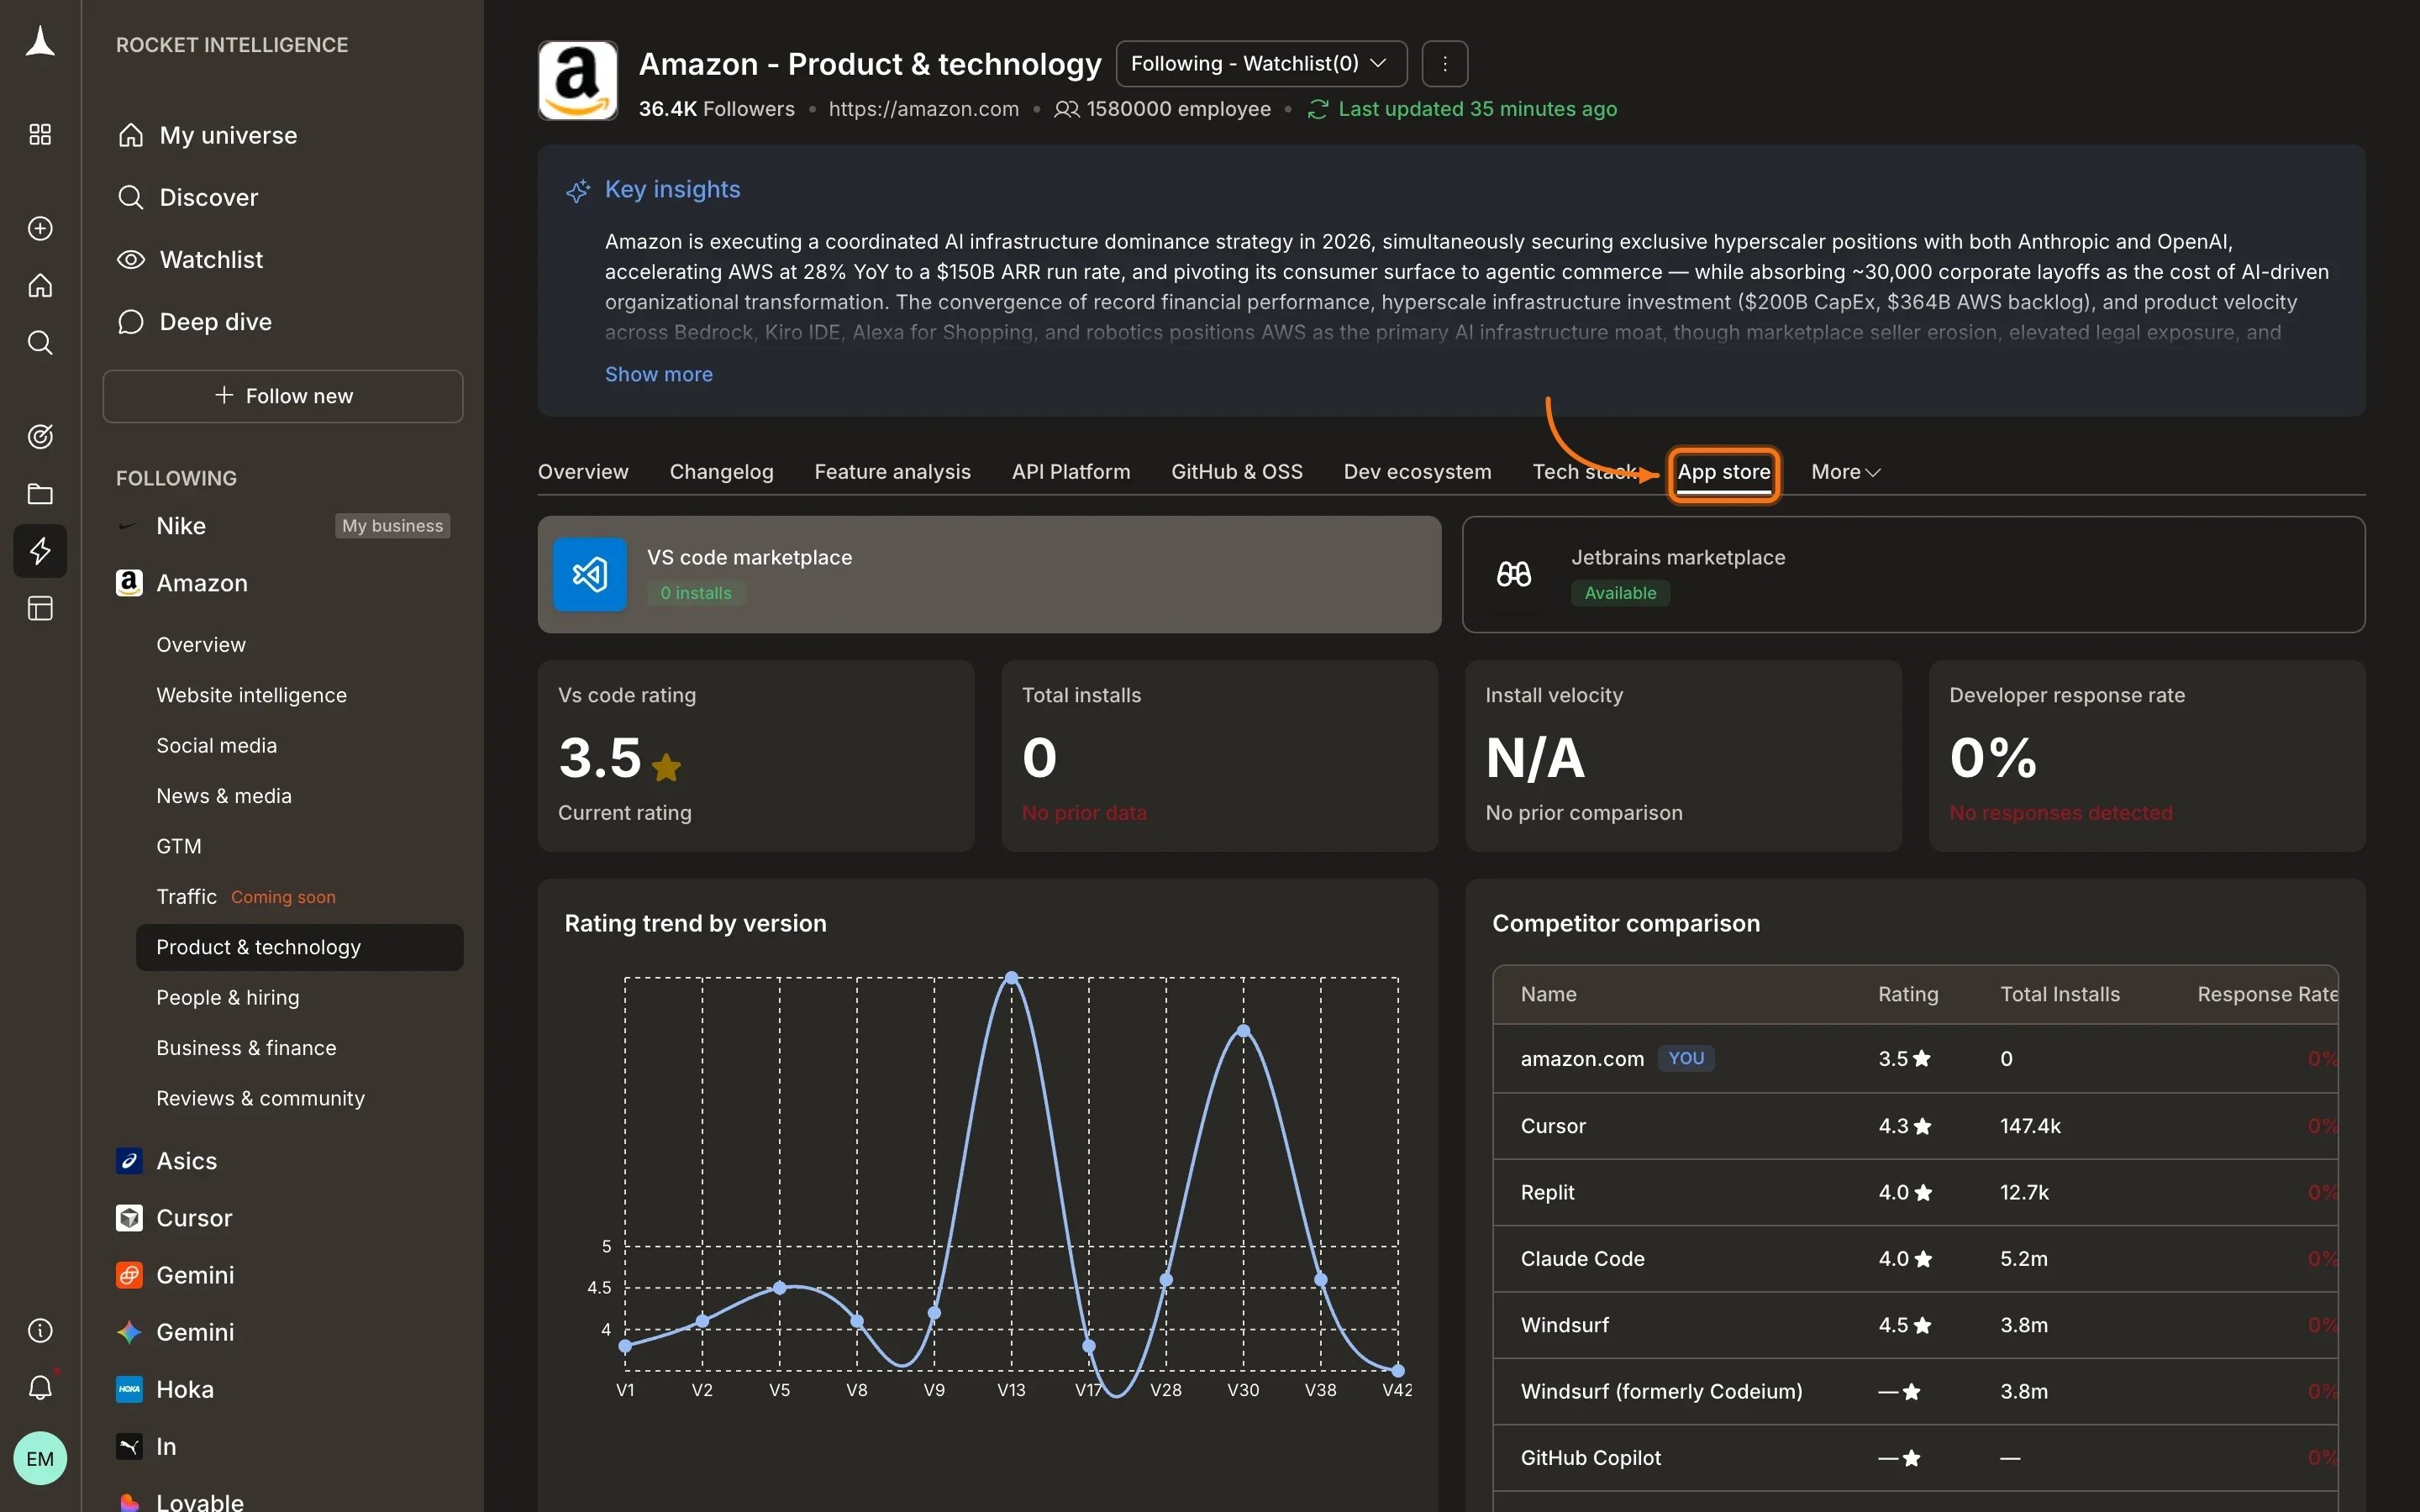
Task: Click the Amazon icon in the Following list
Action: coord(129,583)
